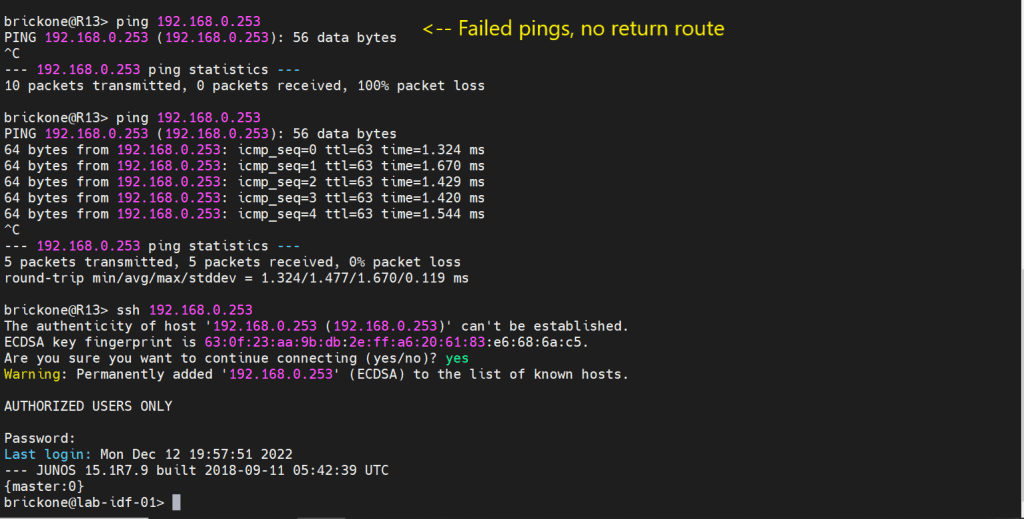
Task: Click the icmp_seq=4 ping reply line
Action: pyautogui.click(x=244, y=214)
